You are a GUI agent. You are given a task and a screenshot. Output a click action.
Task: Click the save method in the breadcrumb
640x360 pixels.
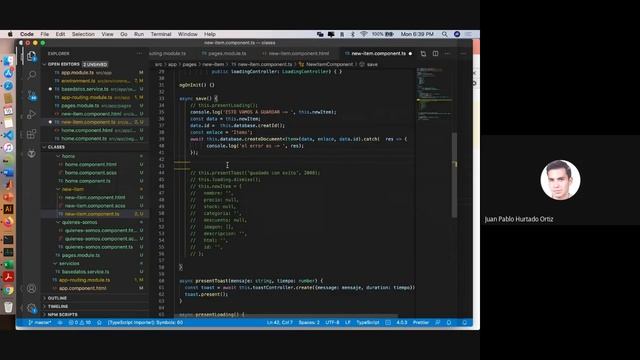[372, 64]
